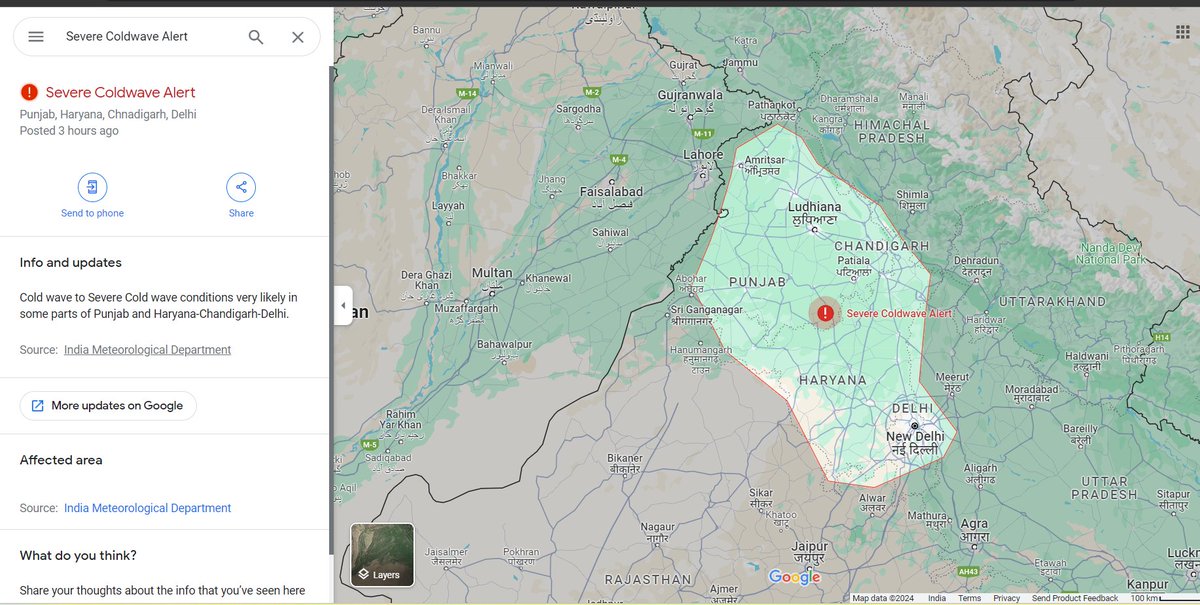The image size is (1200, 605).
Task: Click More updates on Google button
Action: pyautogui.click(x=108, y=406)
